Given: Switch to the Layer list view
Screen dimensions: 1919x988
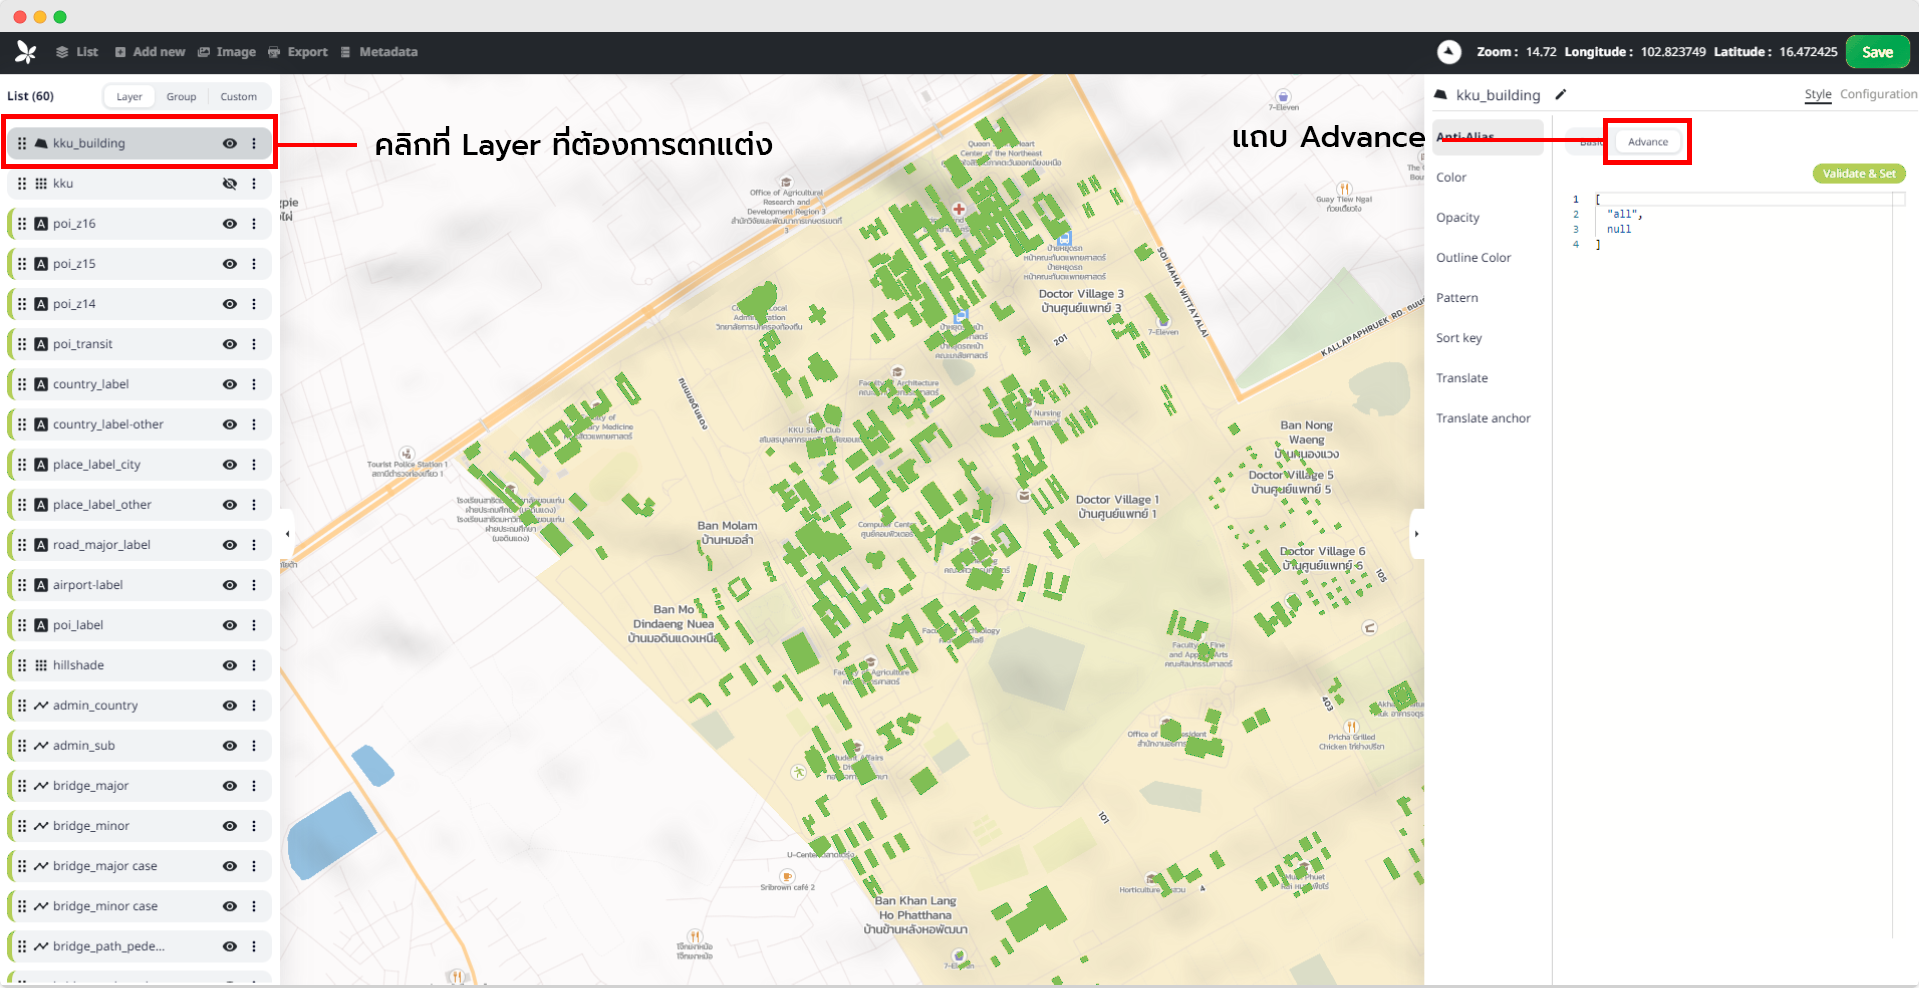Looking at the screenshot, I should tap(129, 97).
